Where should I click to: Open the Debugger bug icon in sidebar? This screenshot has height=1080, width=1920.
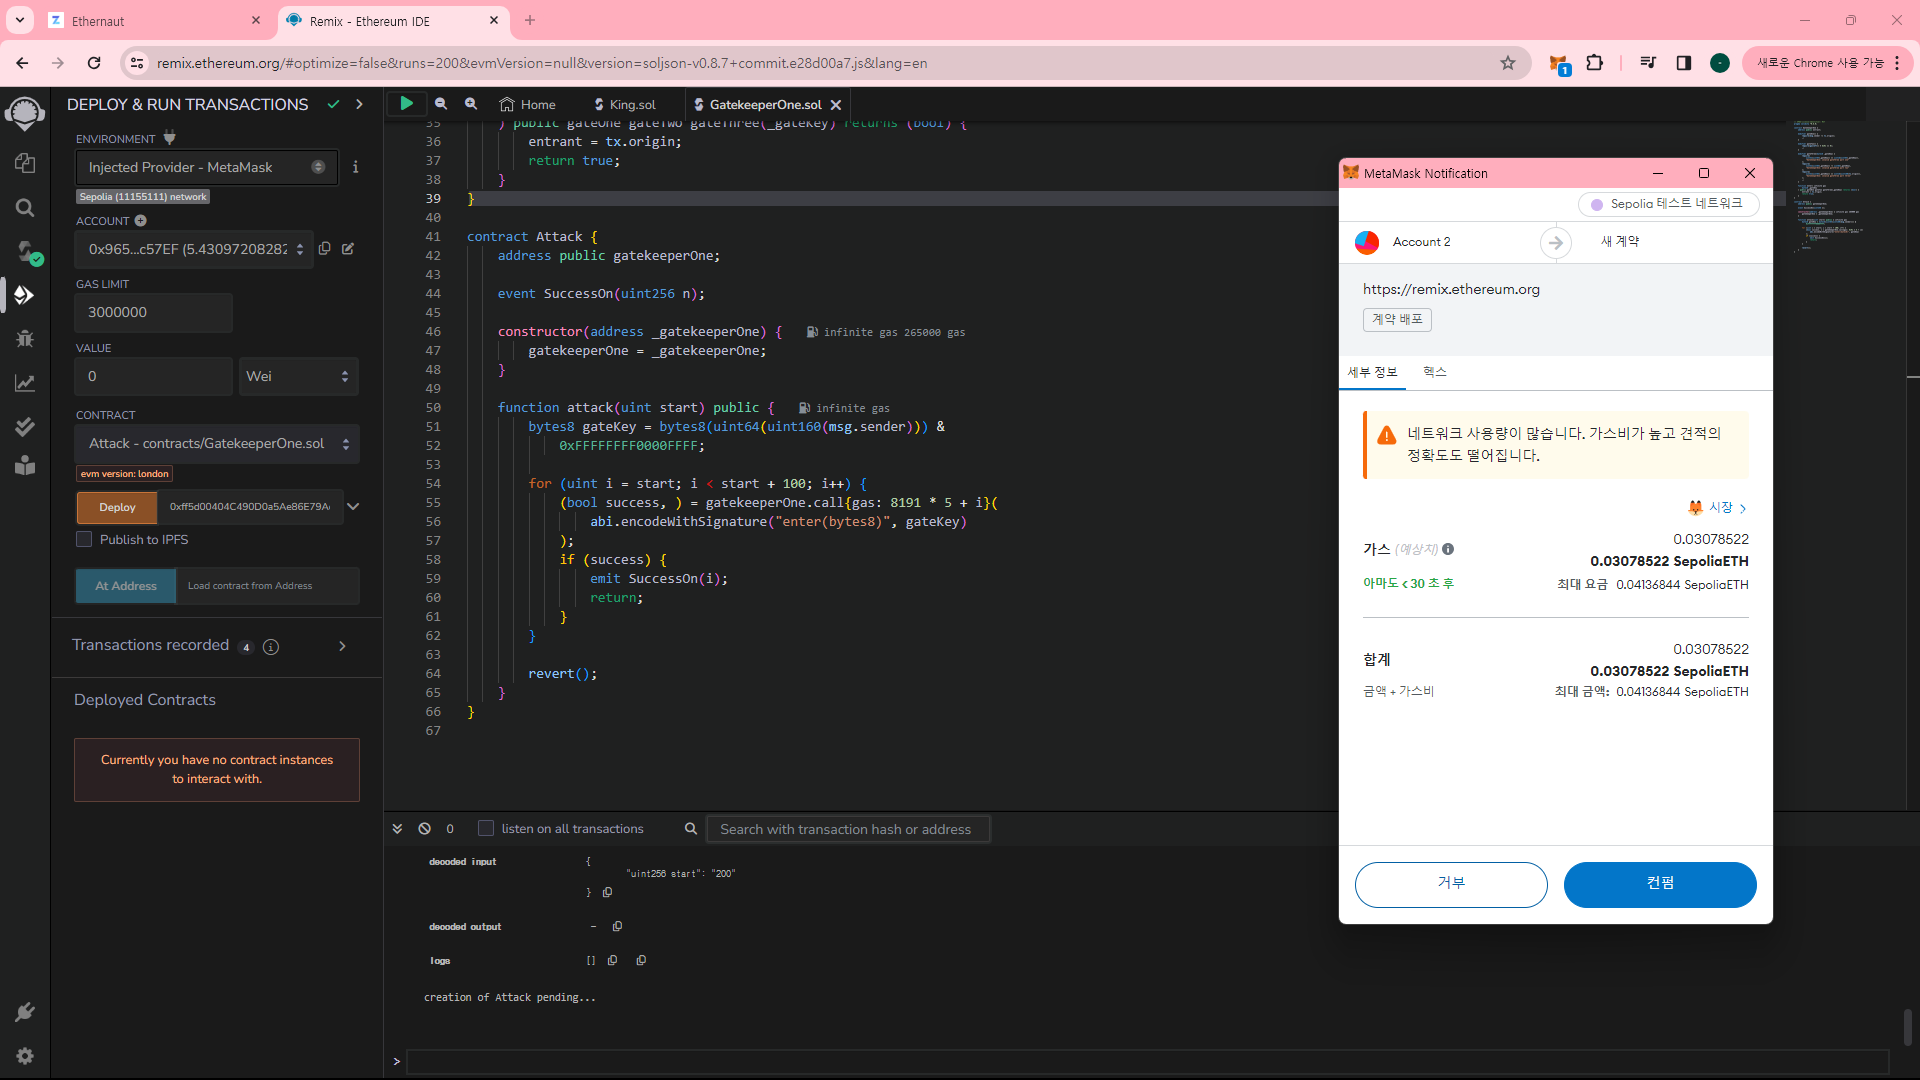point(25,338)
